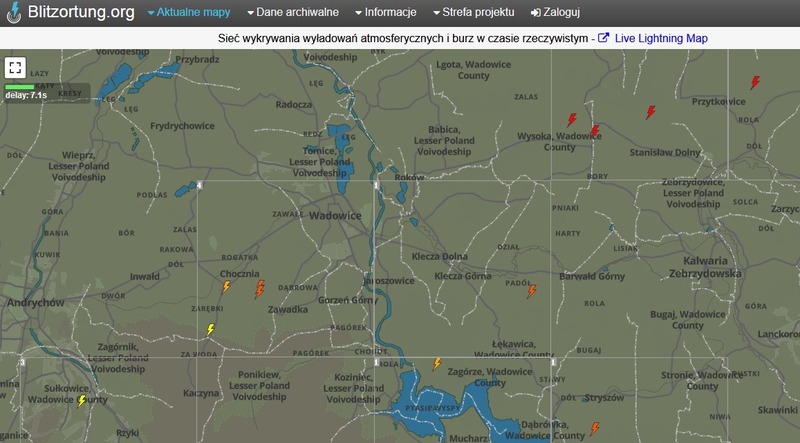
Task: Select the orange lightning strike near Stryszów
Action: pos(595,428)
